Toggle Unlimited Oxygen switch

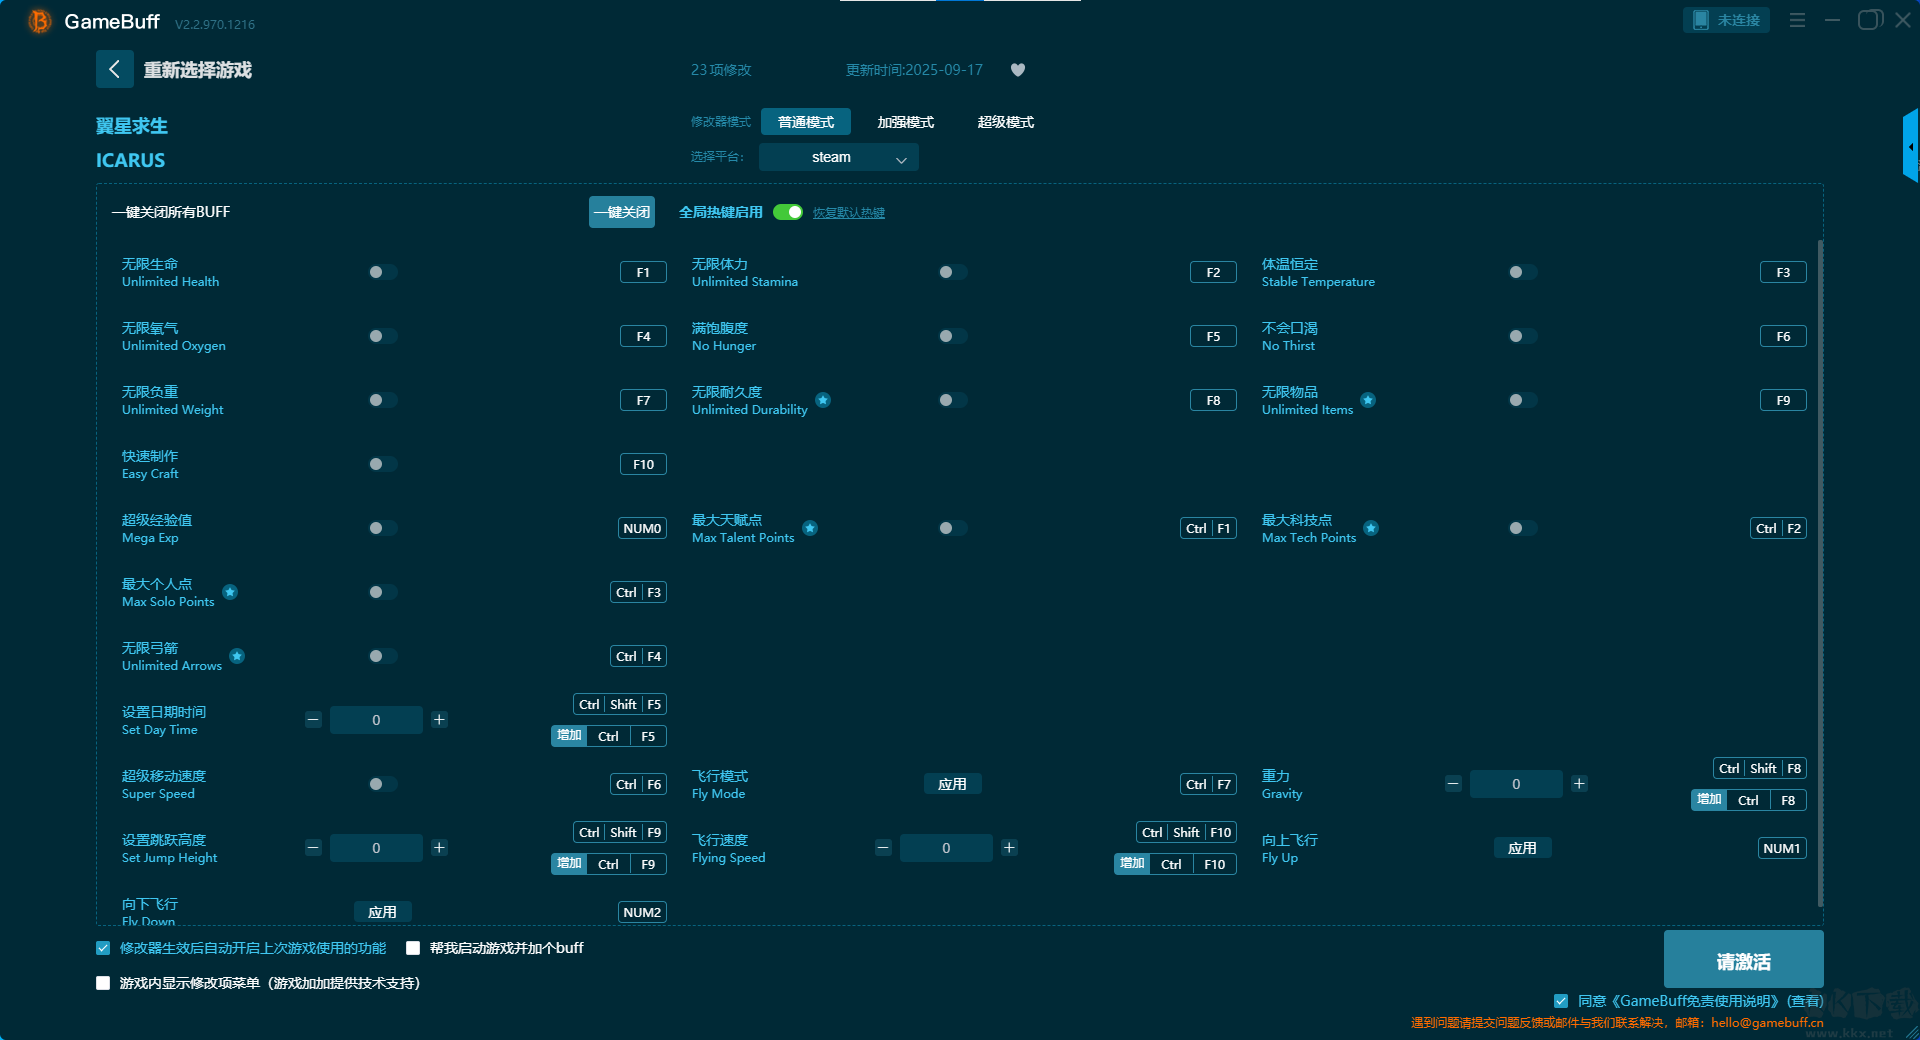[382, 336]
